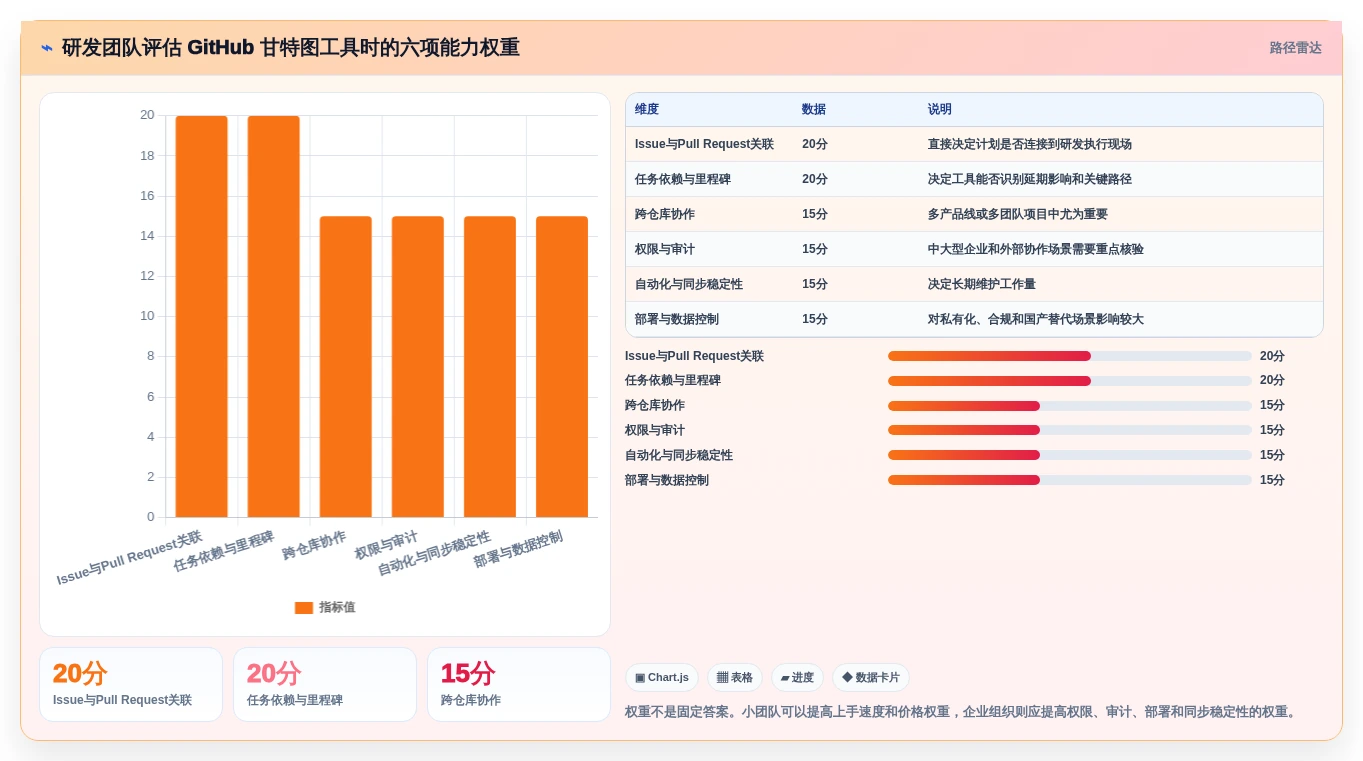Click the 部署与数据控制 bar in chart
The height and width of the screenshot is (761, 1363).
(x=562, y=367)
